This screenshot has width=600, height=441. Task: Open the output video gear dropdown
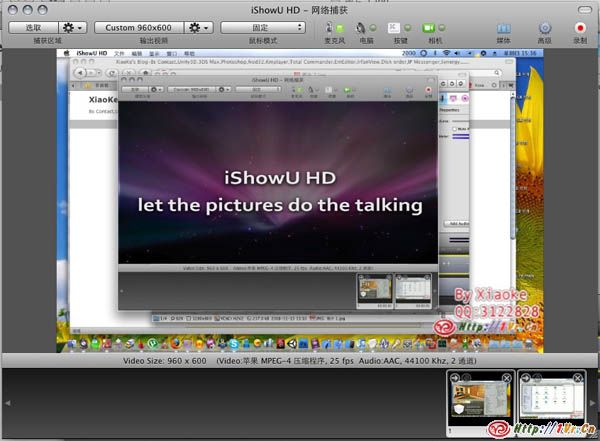click(199, 28)
